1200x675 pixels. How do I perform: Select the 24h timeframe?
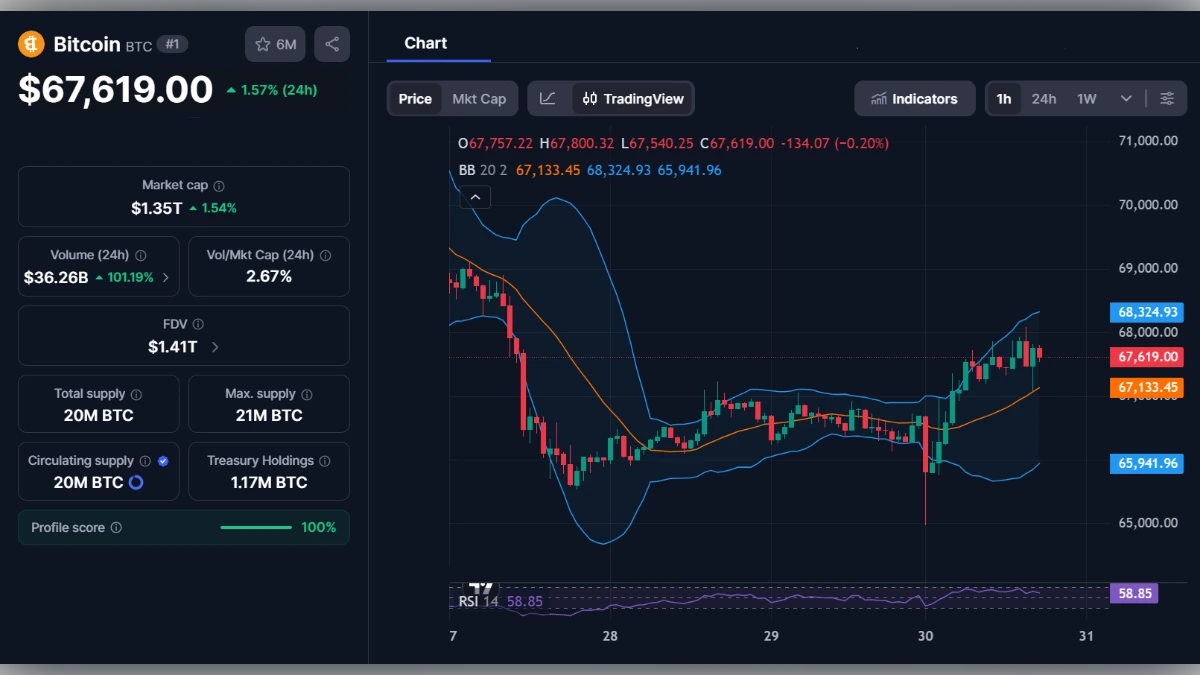point(1044,98)
